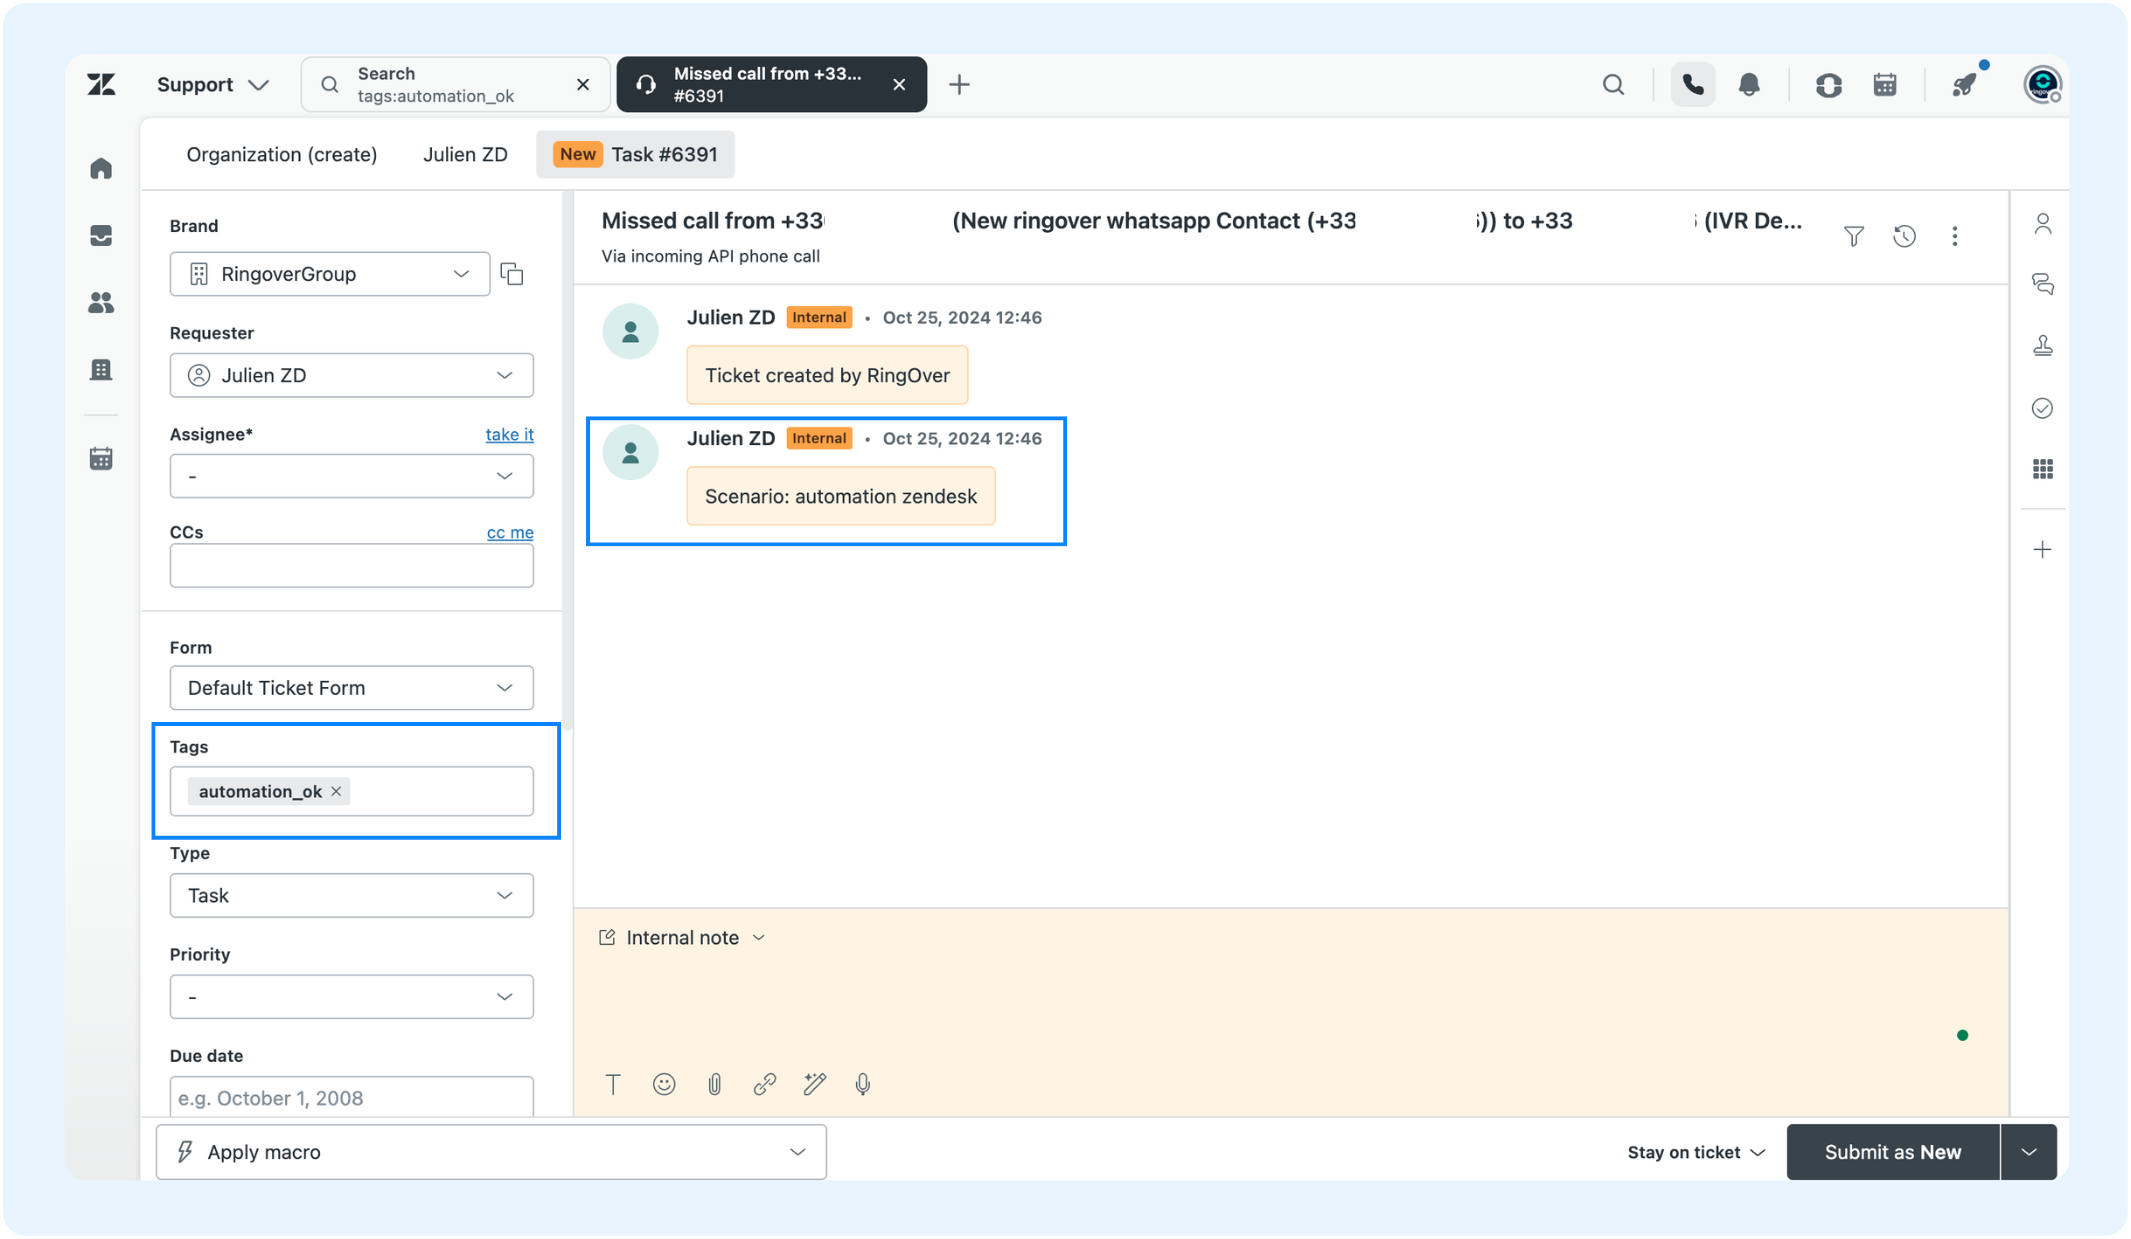Viewport: 2131px width, 1239px height.
Task: Open the Zendesk logo home
Action: (101, 85)
